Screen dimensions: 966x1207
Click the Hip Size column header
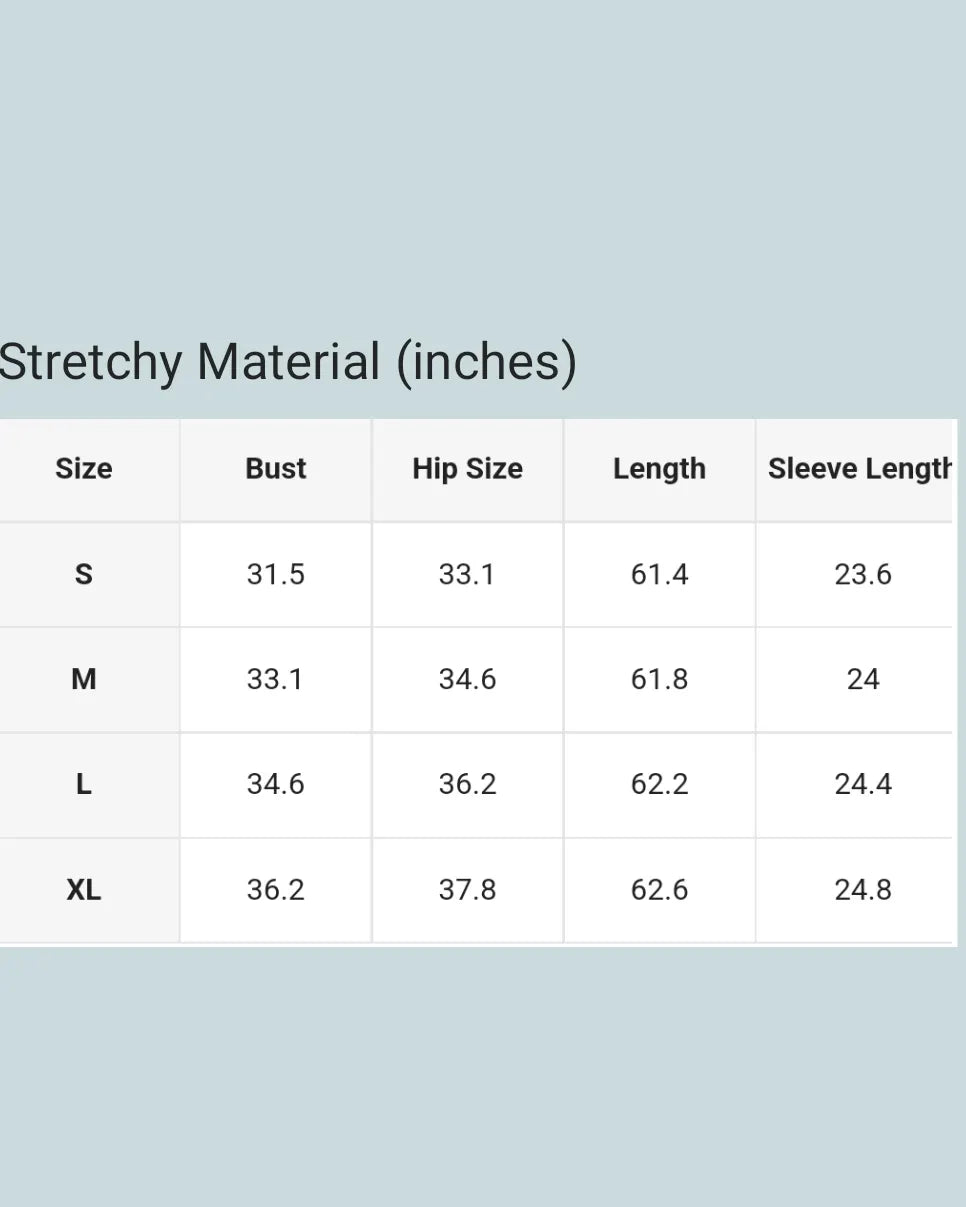click(x=468, y=469)
